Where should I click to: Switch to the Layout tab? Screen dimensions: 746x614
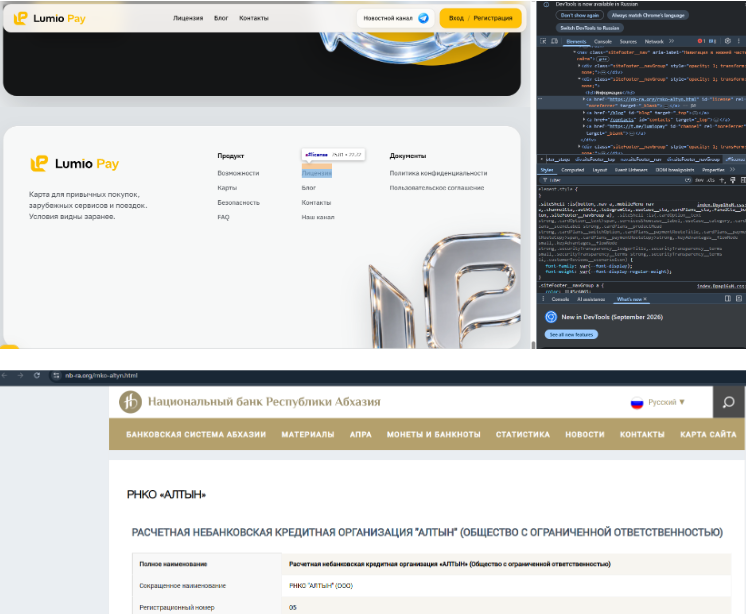click(599, 170)
